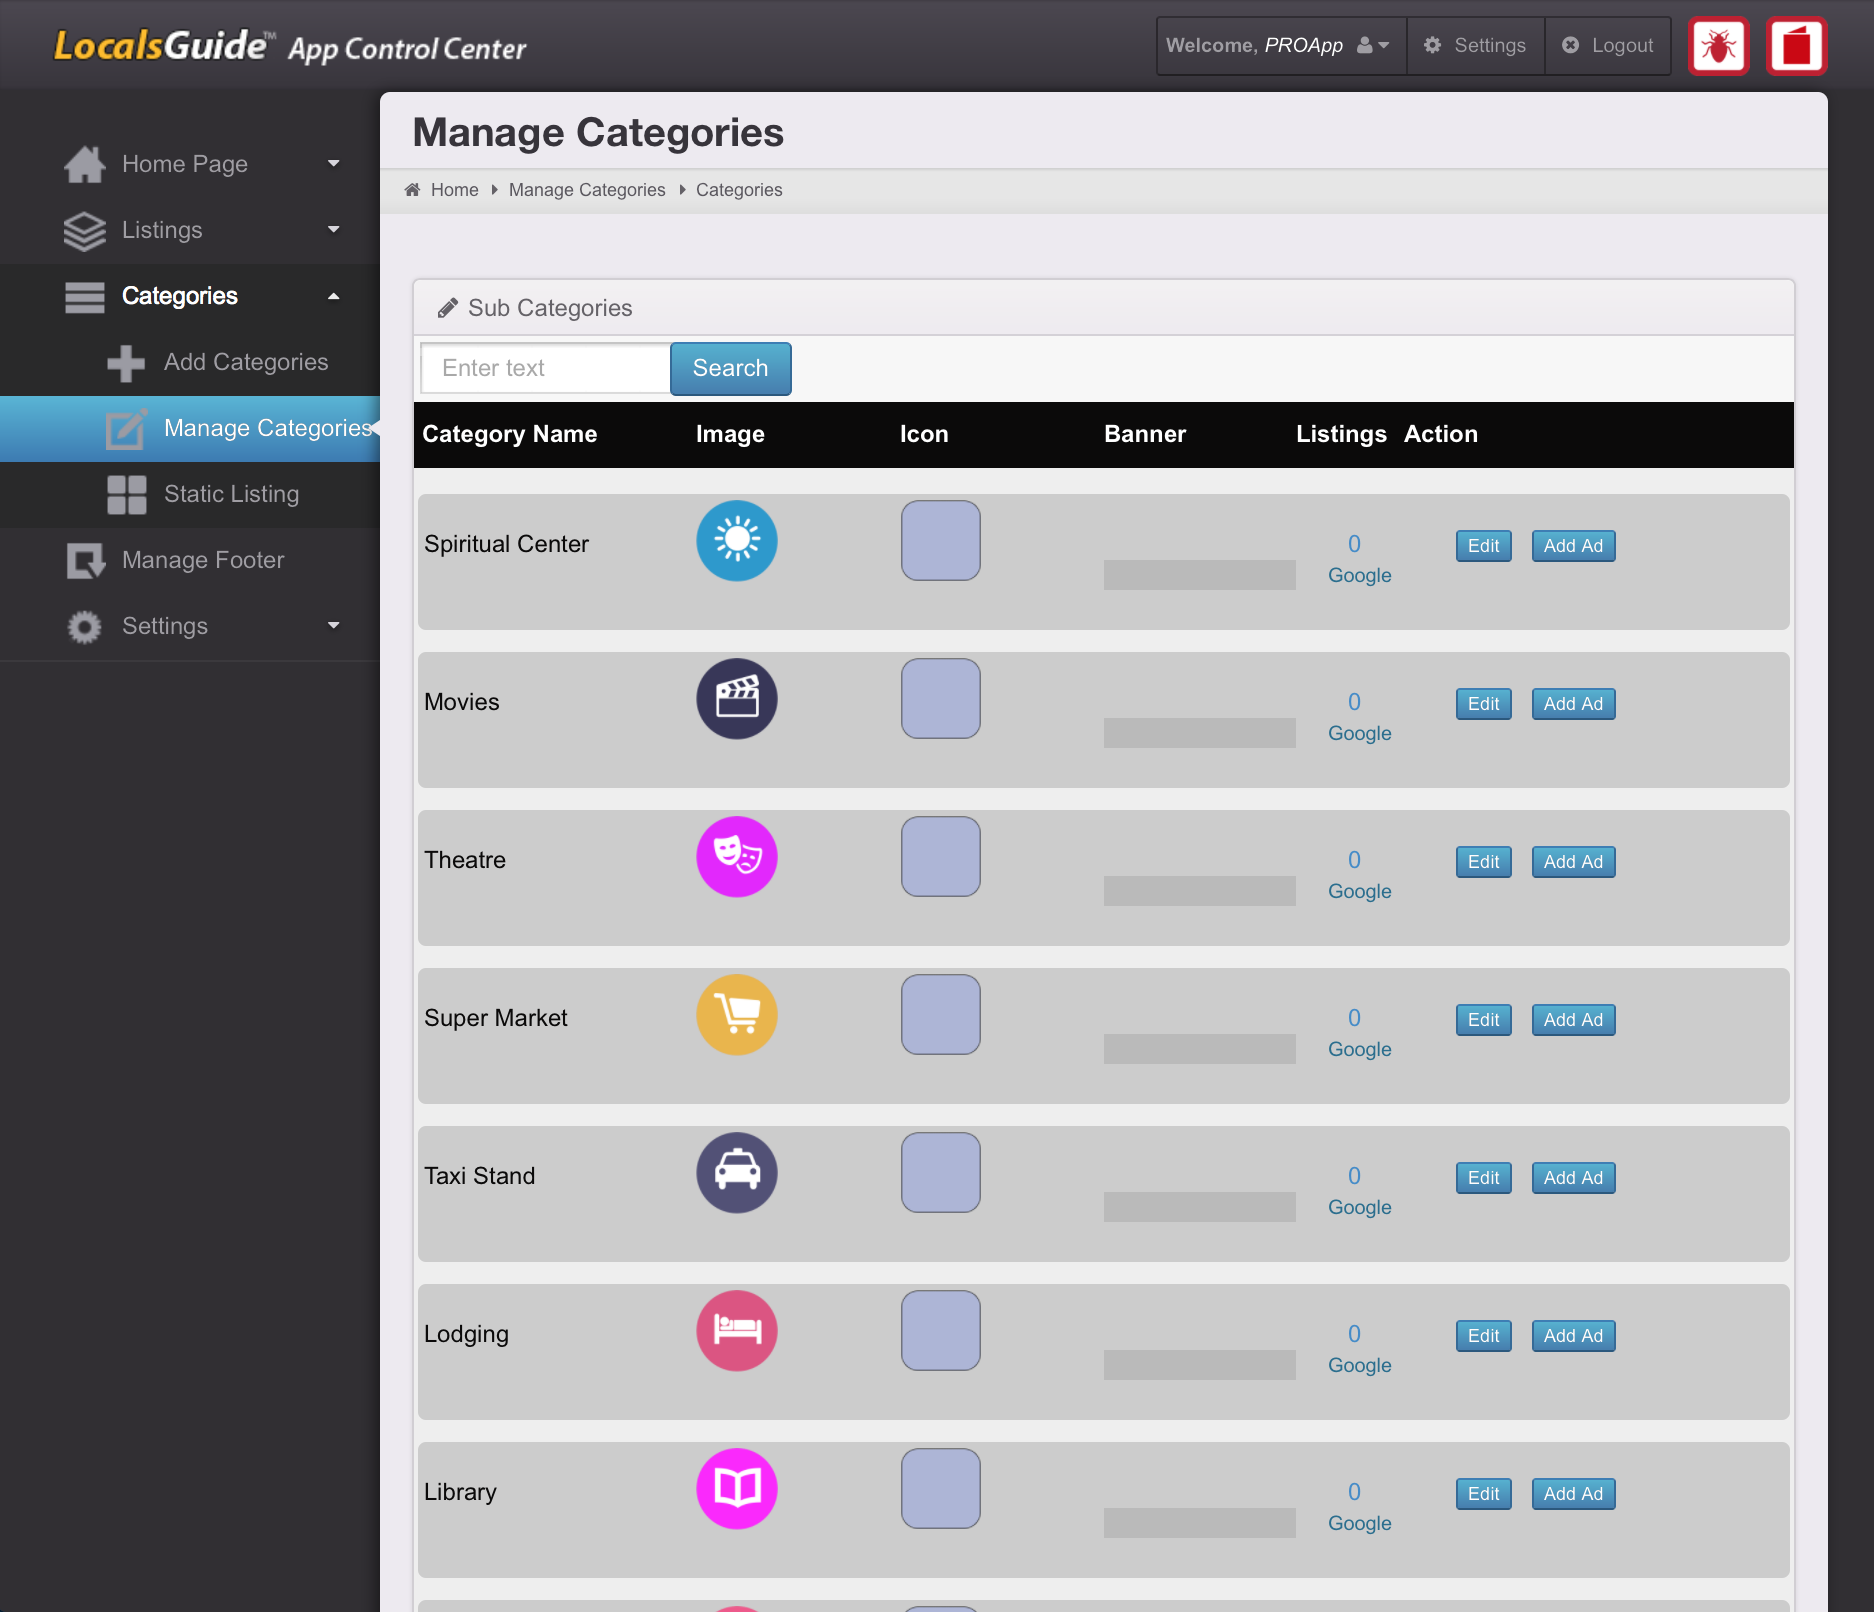Edit the Super Market category

point(1483,1020)
